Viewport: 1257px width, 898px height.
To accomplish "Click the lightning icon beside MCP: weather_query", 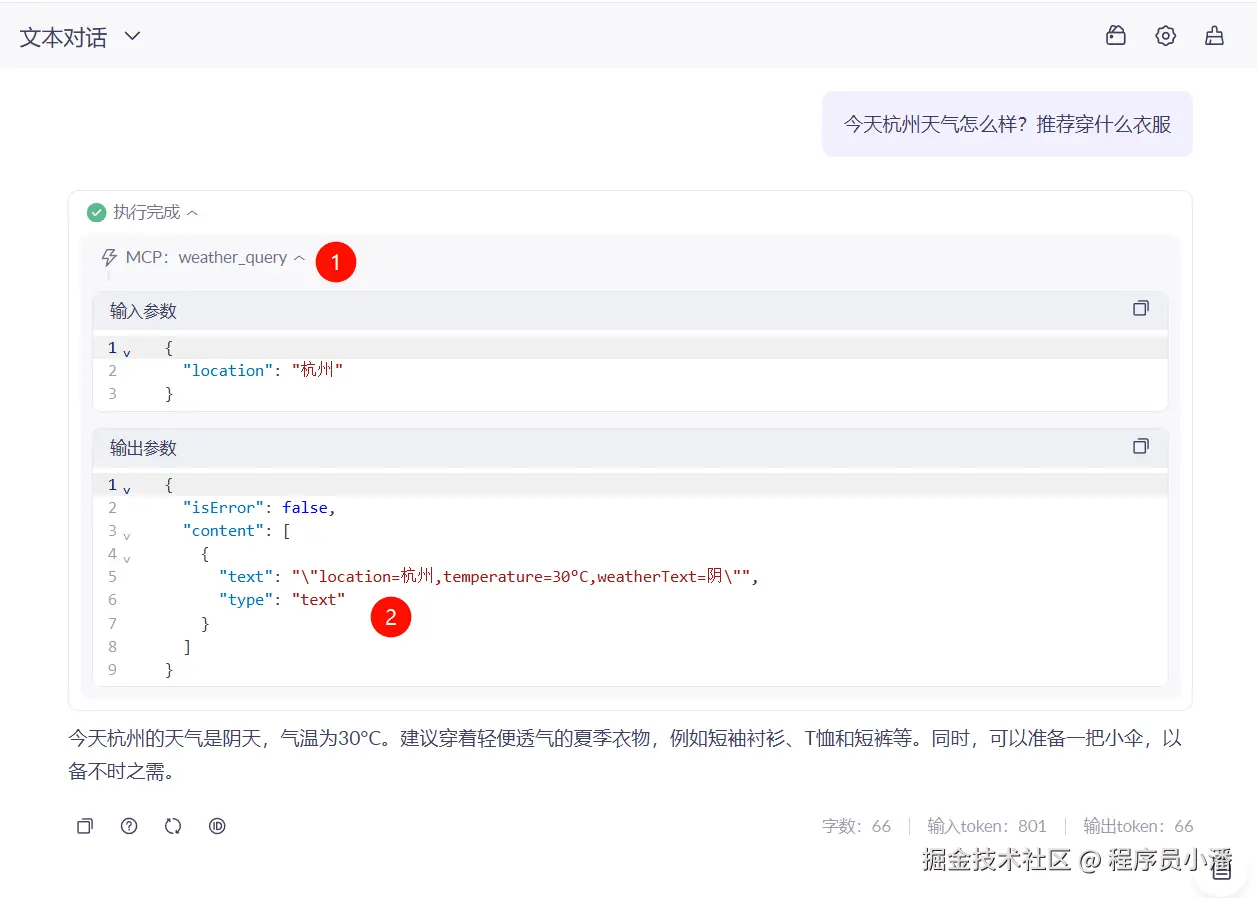I will [110, 258].
